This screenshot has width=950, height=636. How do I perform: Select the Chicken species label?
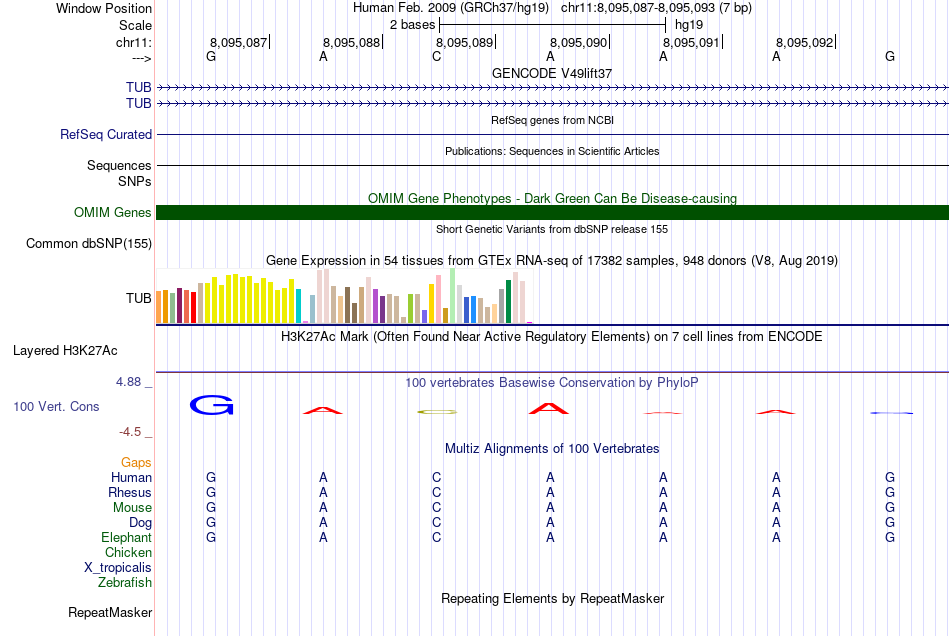click(x=128, y=552)
